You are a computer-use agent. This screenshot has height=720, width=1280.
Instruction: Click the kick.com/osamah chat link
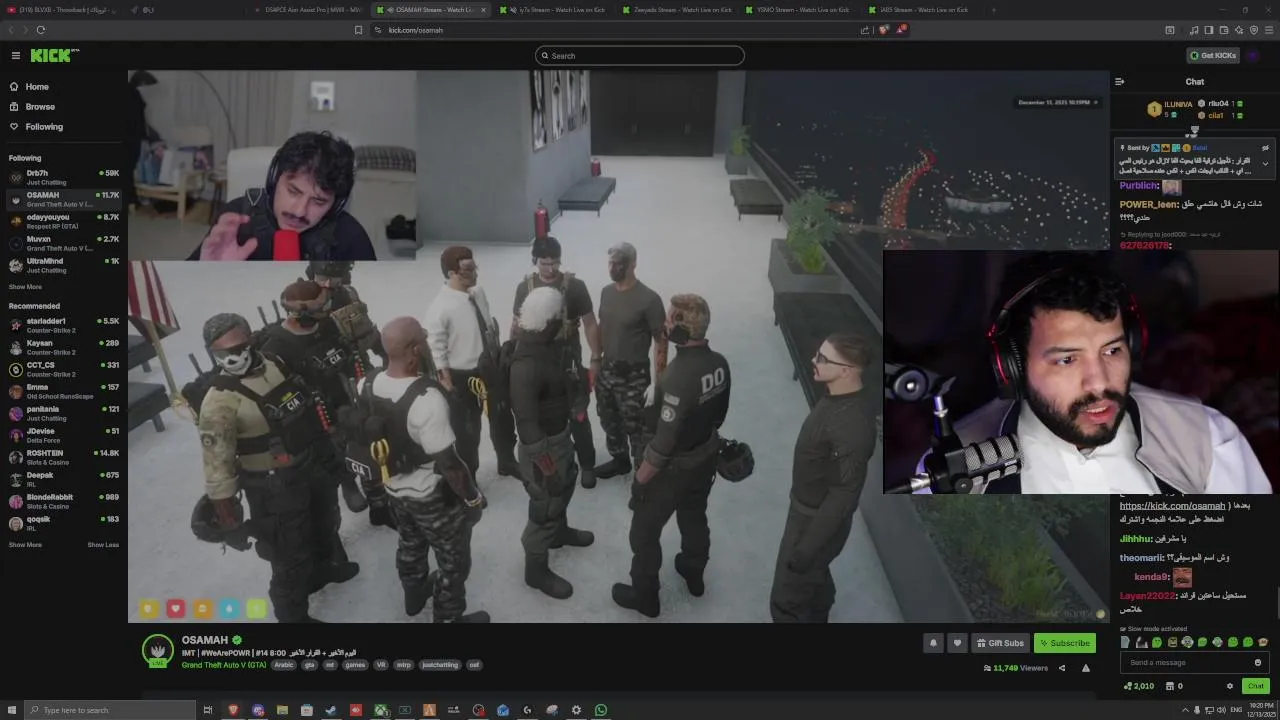1172,506
